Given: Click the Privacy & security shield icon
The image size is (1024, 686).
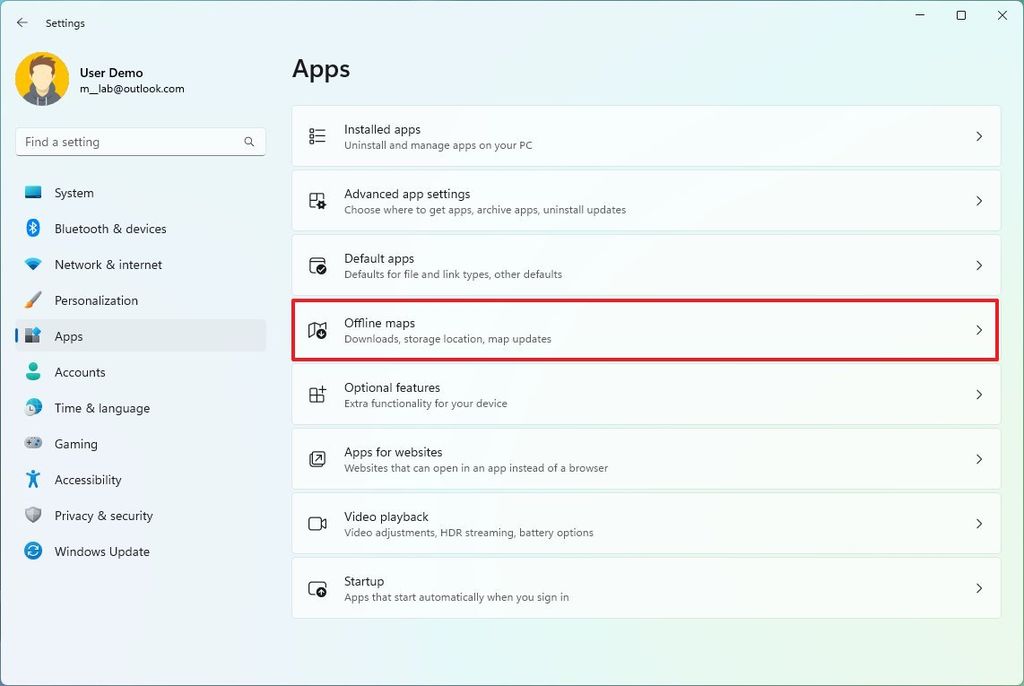Looking at the screenshot, I should 33,515.
